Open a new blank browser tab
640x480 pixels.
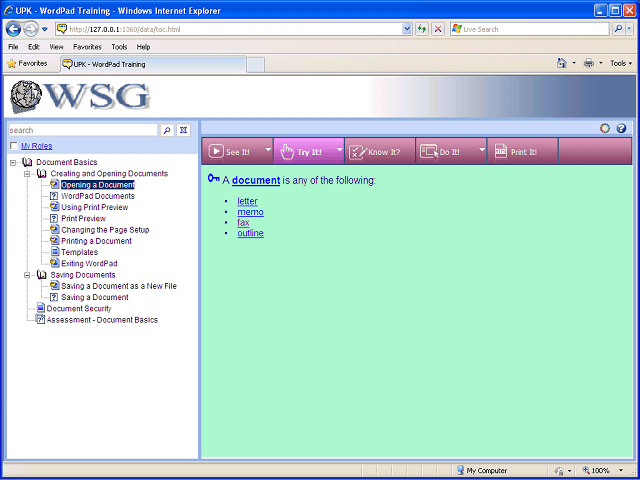[256, 65]
